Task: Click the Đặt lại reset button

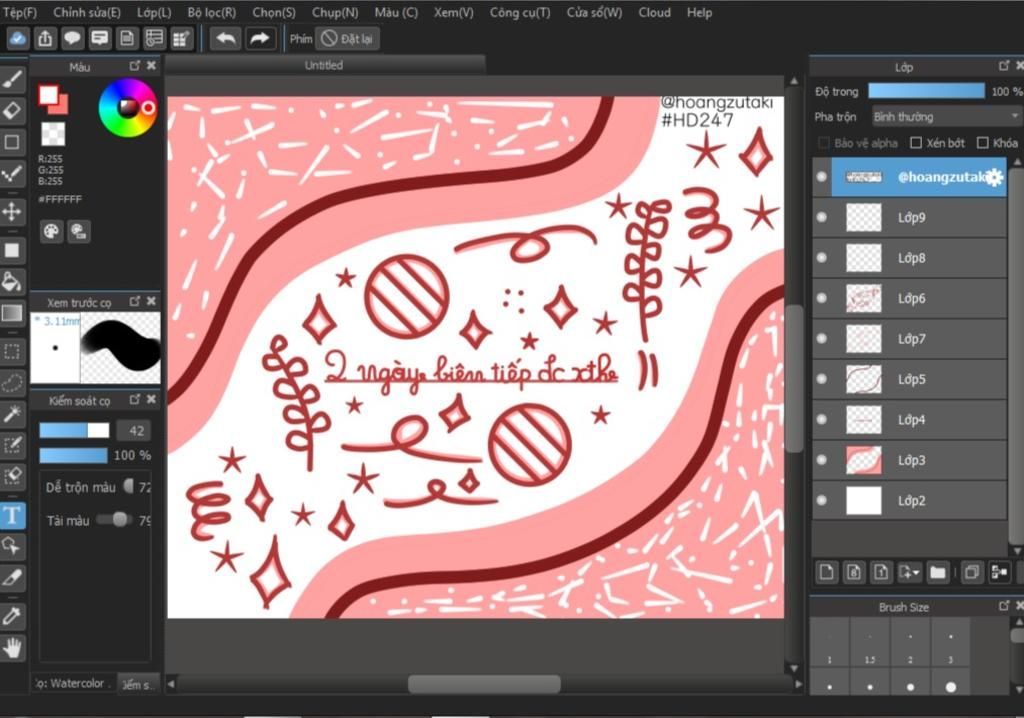Action: point(347,39)
